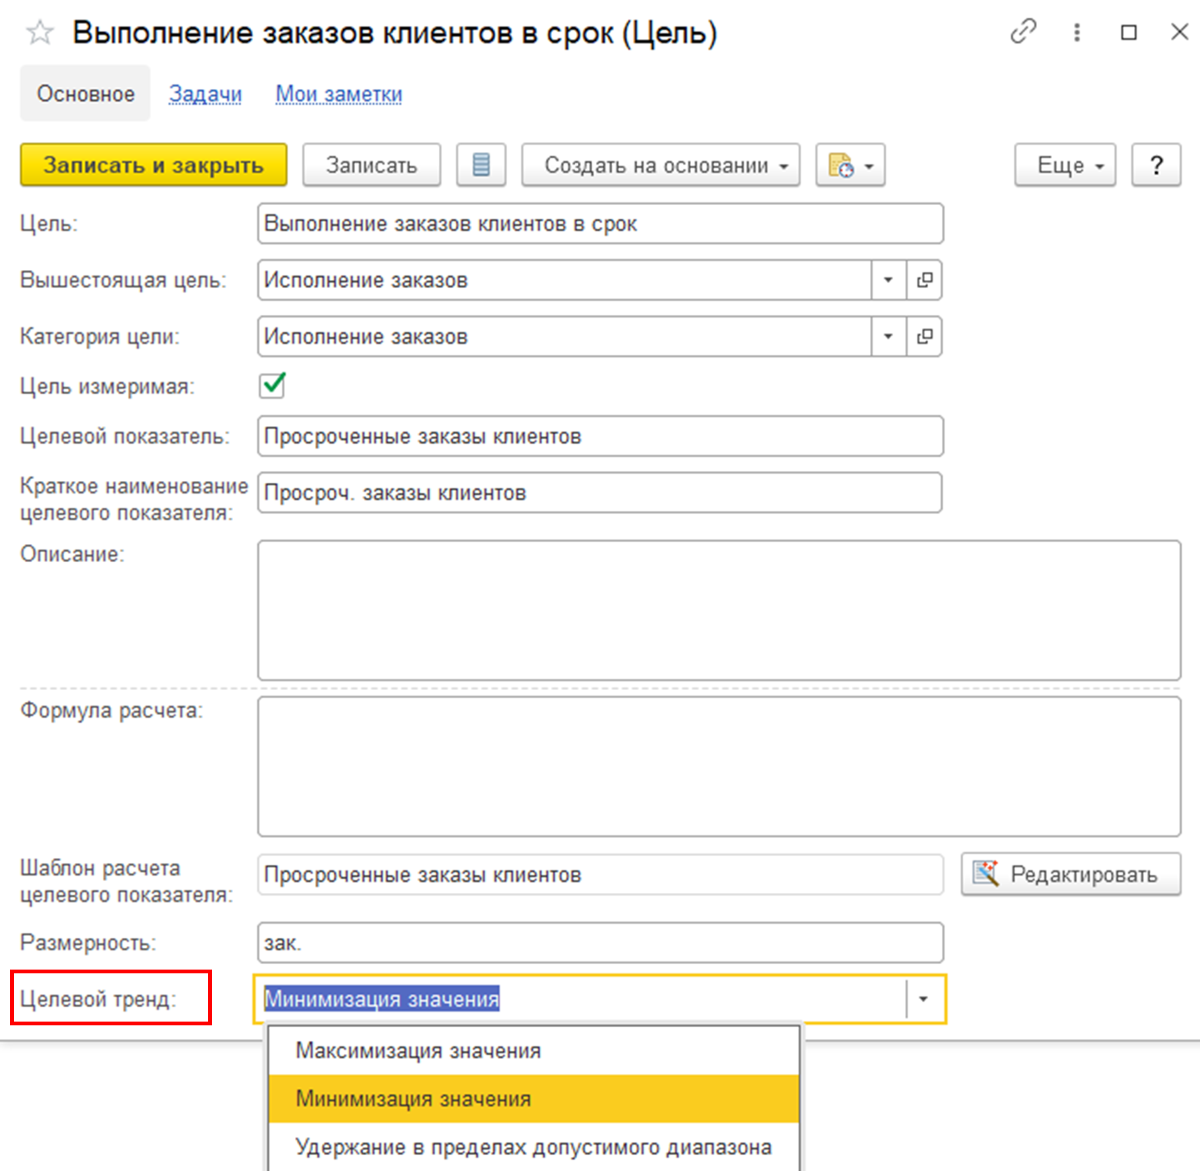Click the Записать и закрыть button
The image size is (1200, 1171).
click(x=153, y=165)
